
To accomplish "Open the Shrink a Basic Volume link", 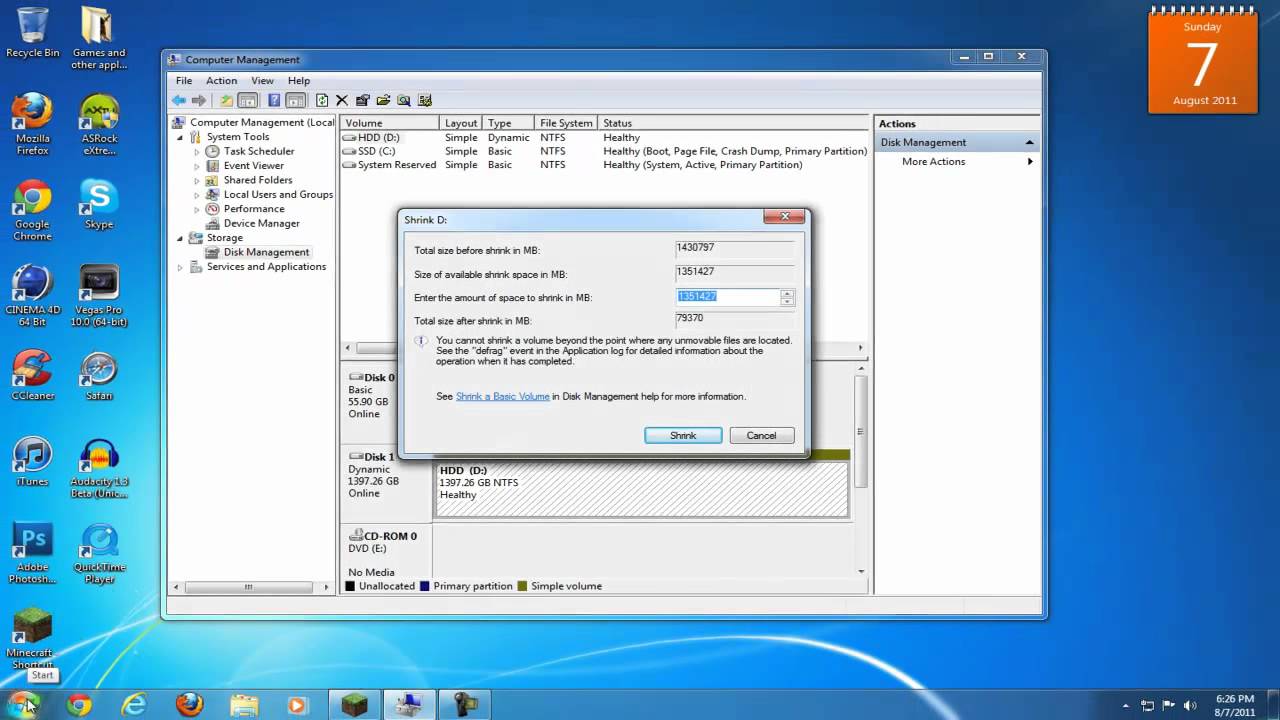I will [x=502, y=397].
